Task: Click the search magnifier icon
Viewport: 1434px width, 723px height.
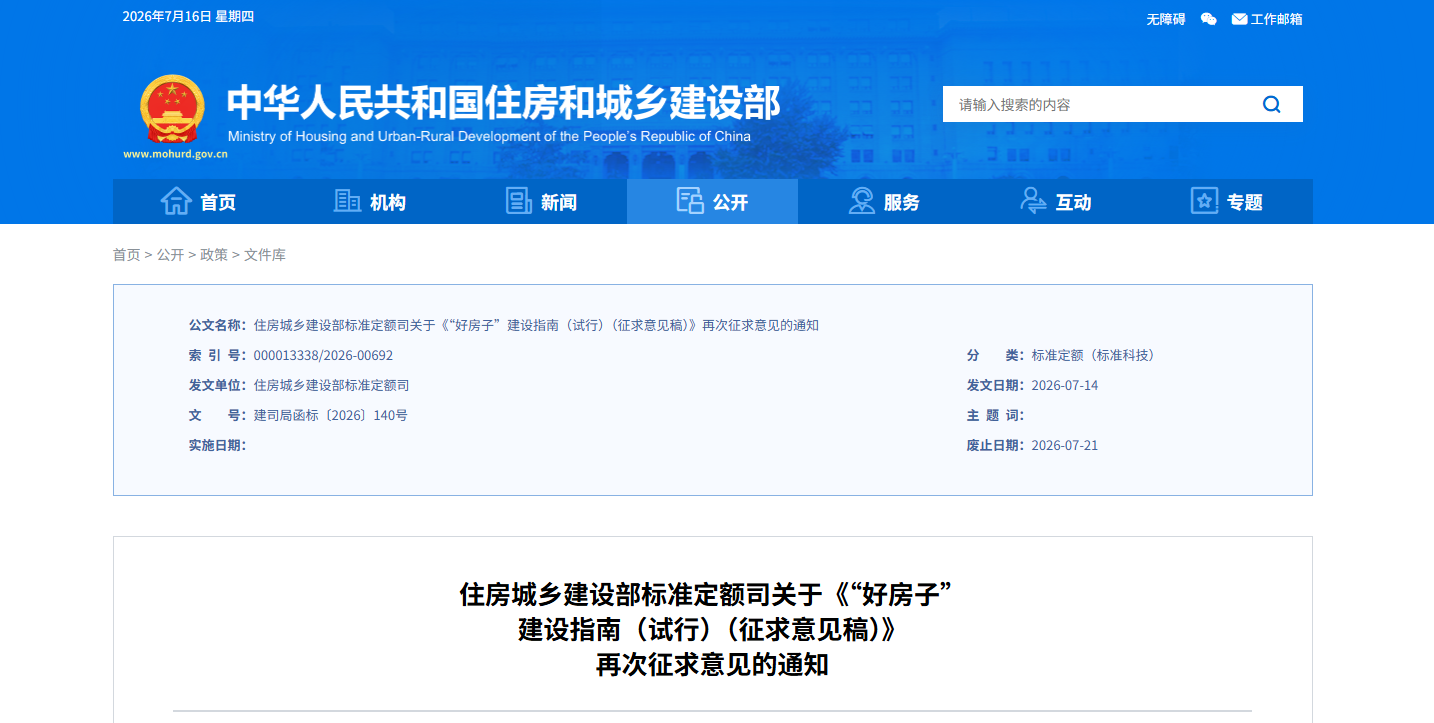Action: click(x=1272, y=104)
